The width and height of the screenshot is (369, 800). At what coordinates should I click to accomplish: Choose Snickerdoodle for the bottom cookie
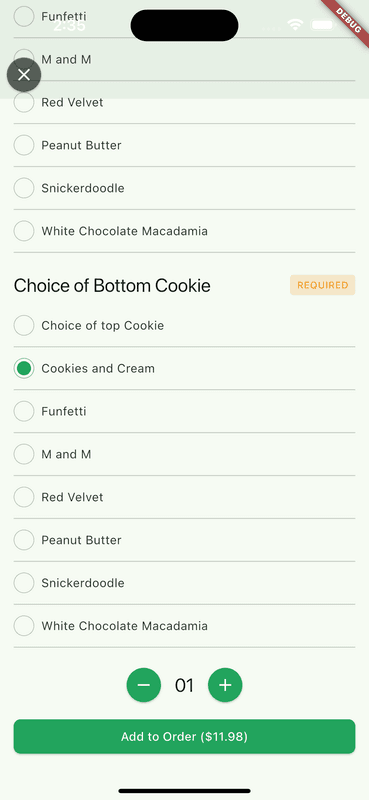pos(184,583)
